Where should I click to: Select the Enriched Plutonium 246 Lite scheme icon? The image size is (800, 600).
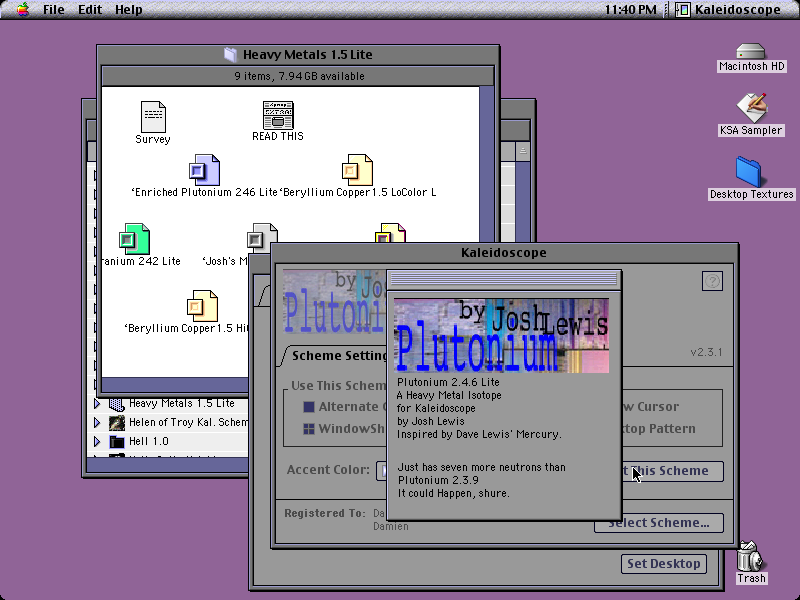[x=204, y=170]
